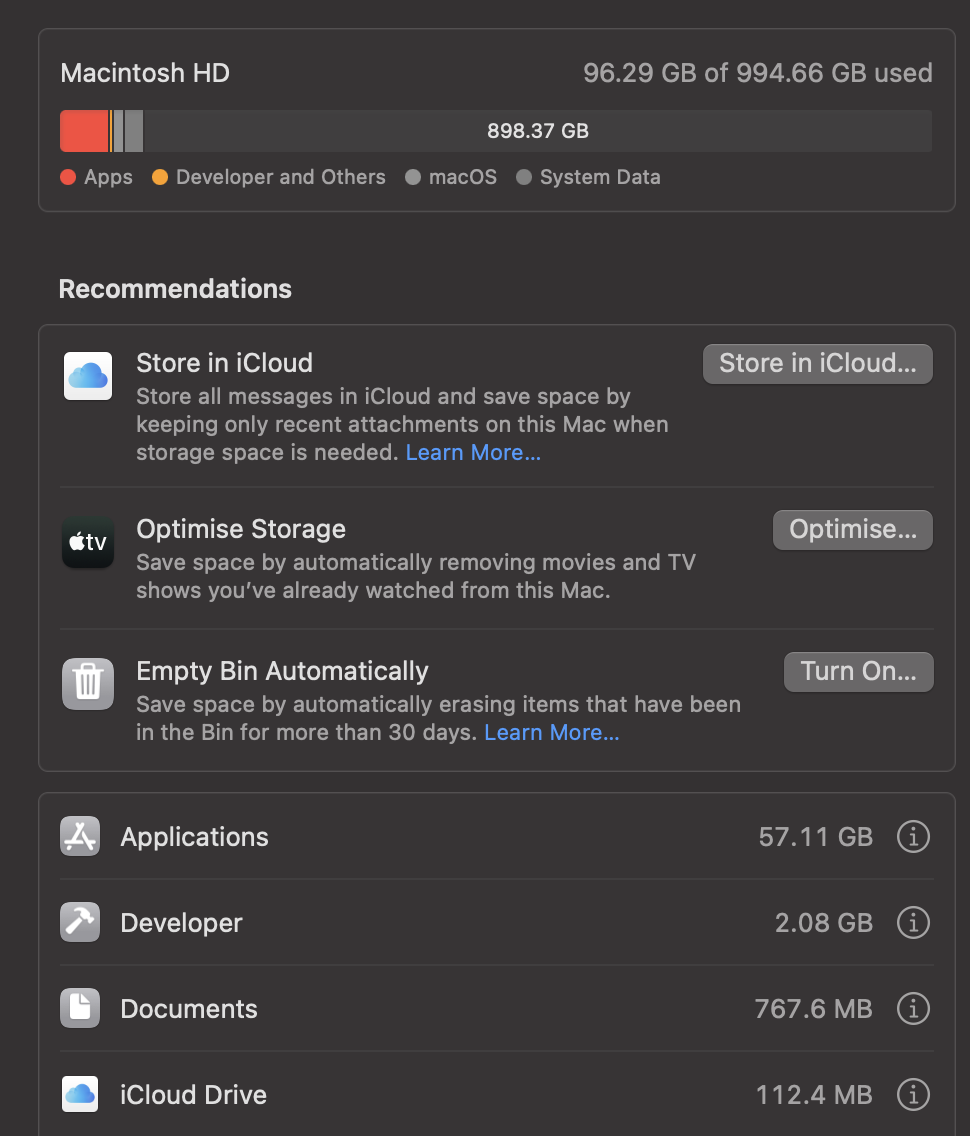
Task: Click the free space 898.37 GB bar
Action: (538, 131)
